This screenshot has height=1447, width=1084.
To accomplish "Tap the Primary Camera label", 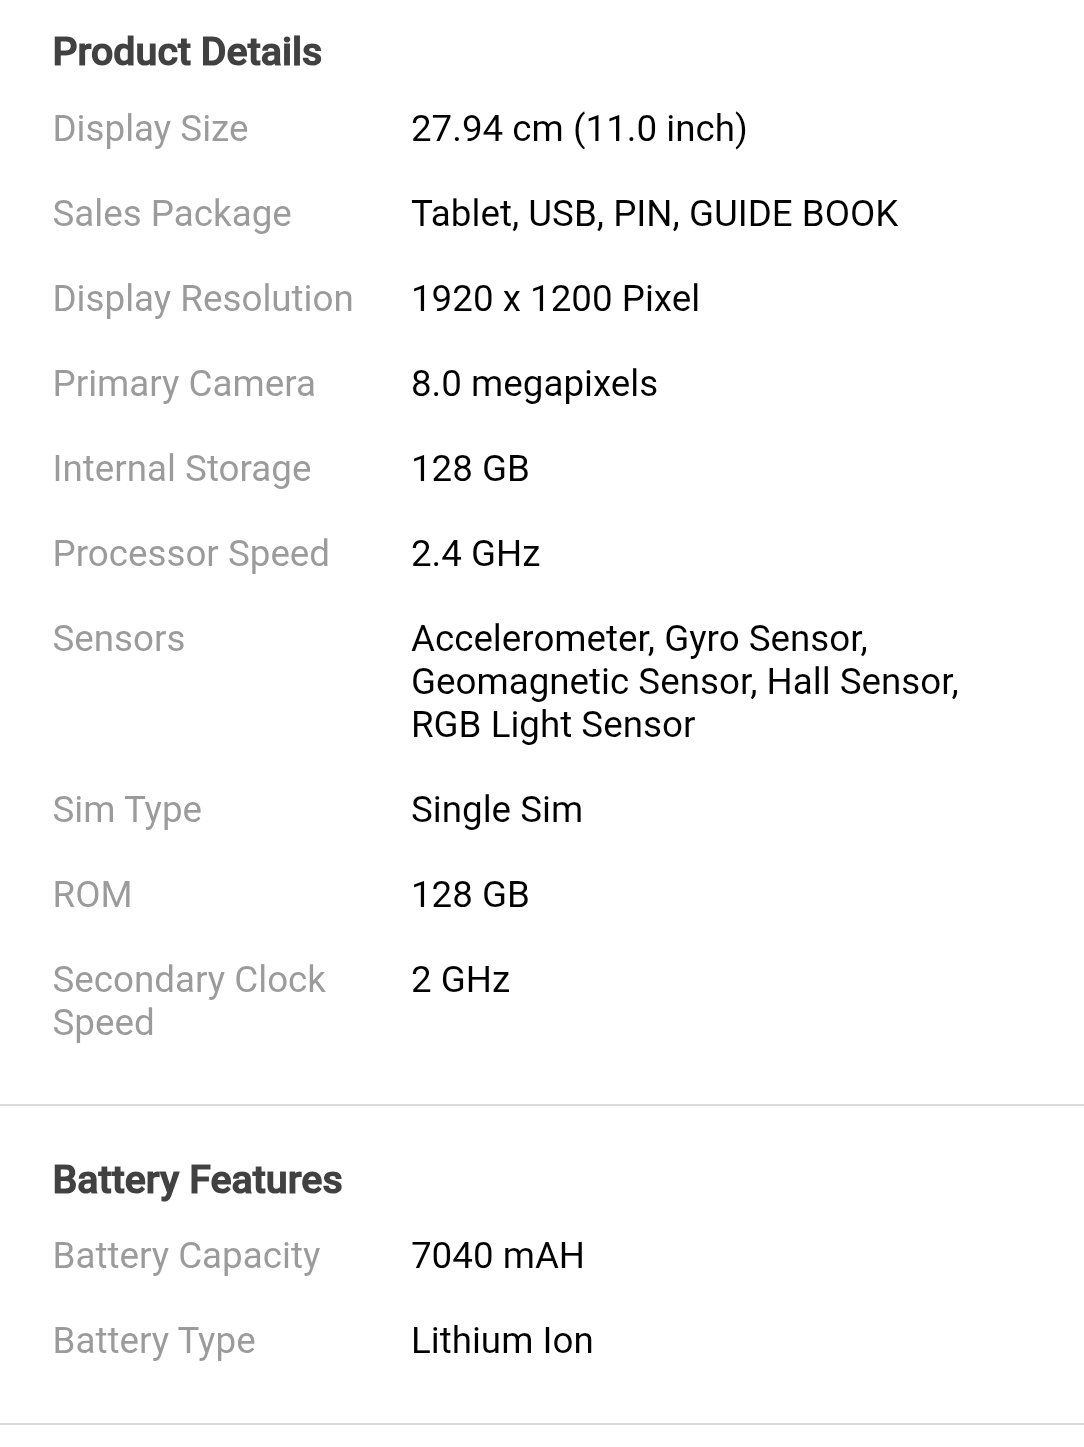I will coord(184,384).
